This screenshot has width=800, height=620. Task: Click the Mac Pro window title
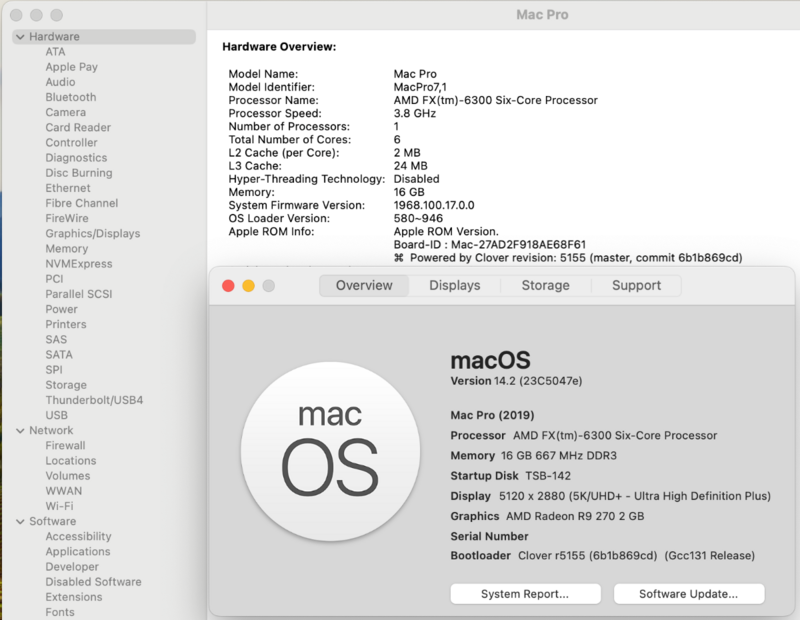(542, 15)
